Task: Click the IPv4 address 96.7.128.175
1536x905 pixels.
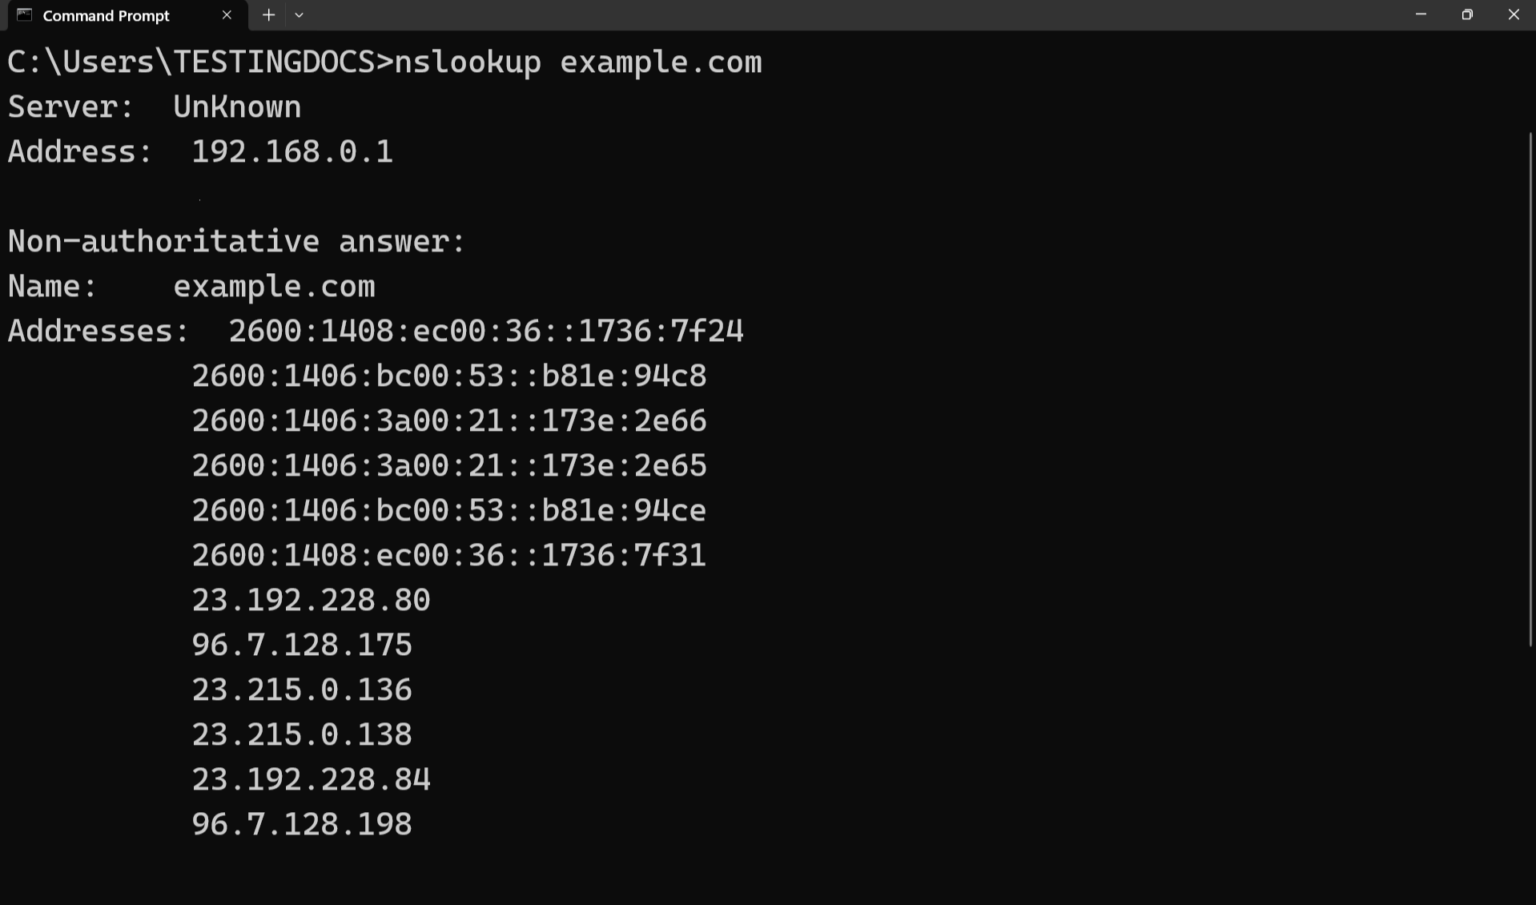Action: coord(301,644)
